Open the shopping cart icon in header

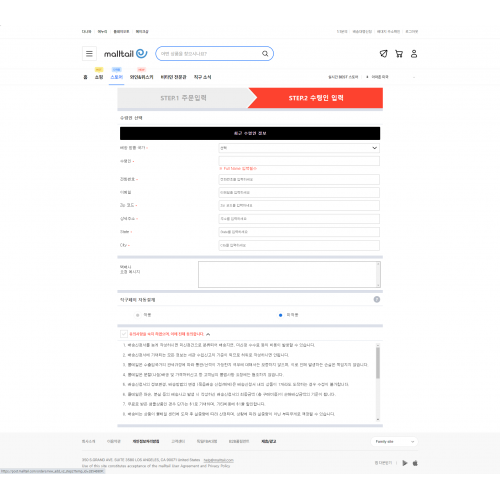[x=399, y=54]
